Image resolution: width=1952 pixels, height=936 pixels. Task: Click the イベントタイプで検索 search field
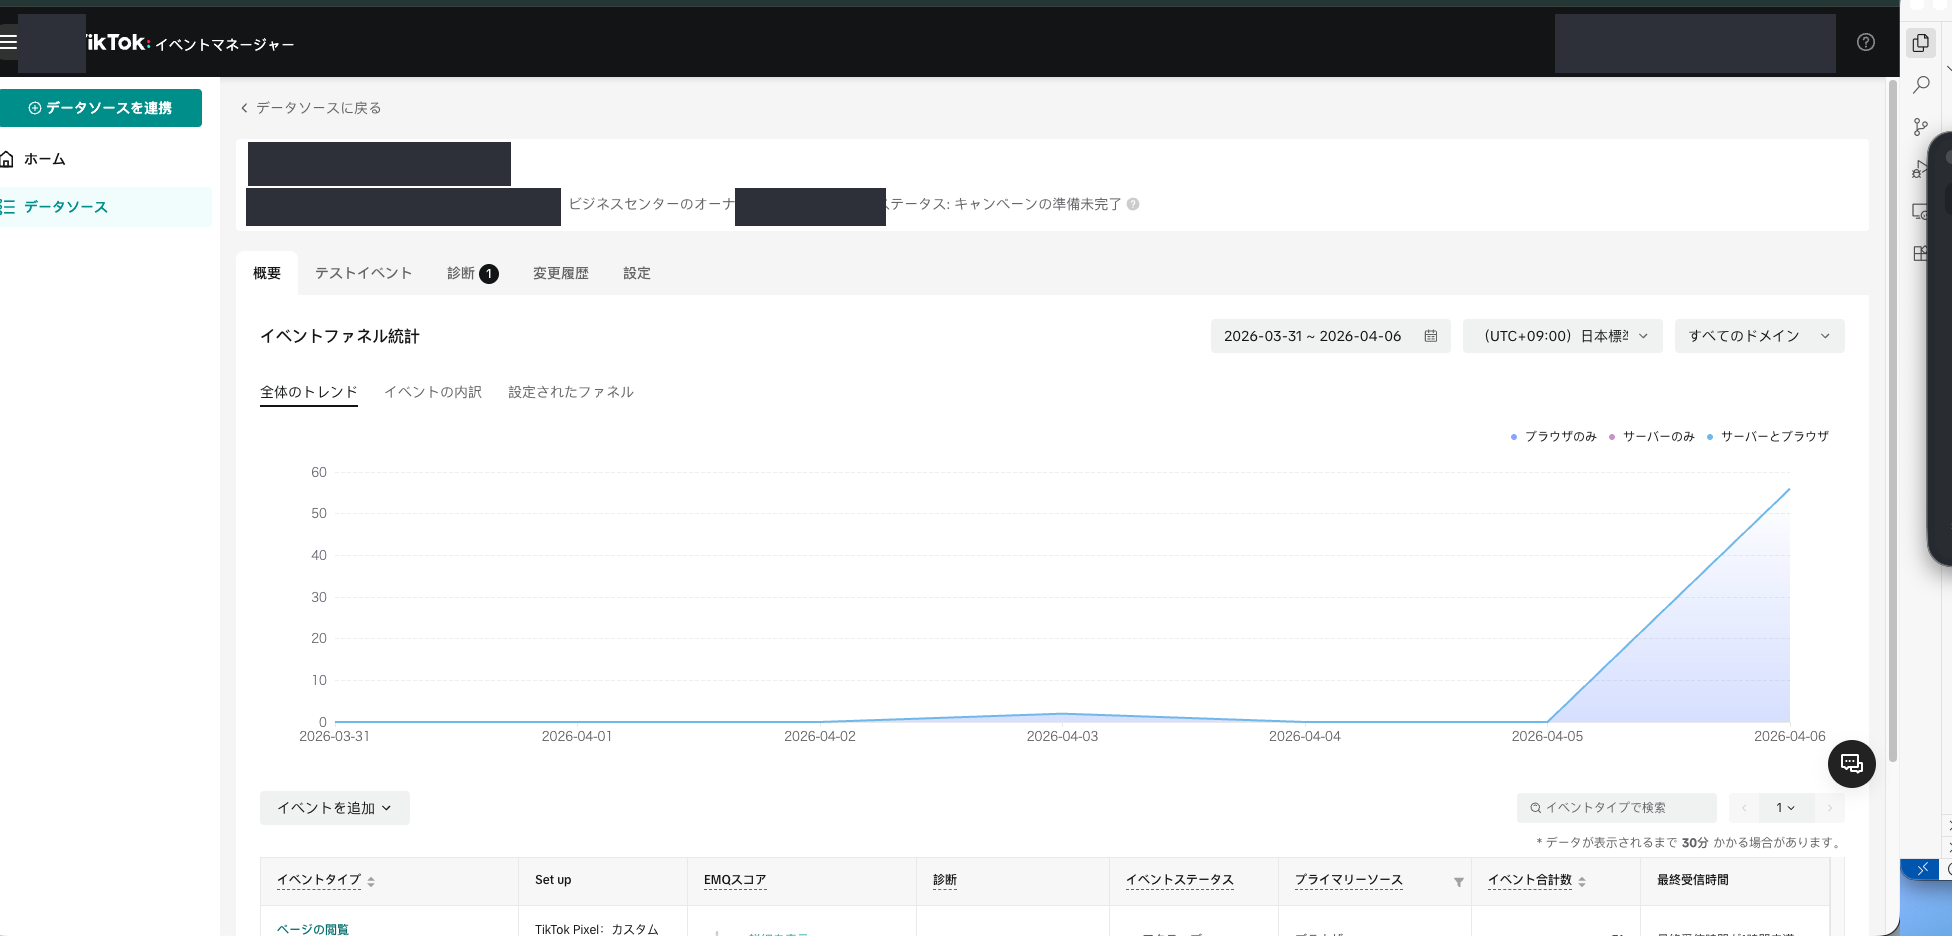(x=1616, y=807)
